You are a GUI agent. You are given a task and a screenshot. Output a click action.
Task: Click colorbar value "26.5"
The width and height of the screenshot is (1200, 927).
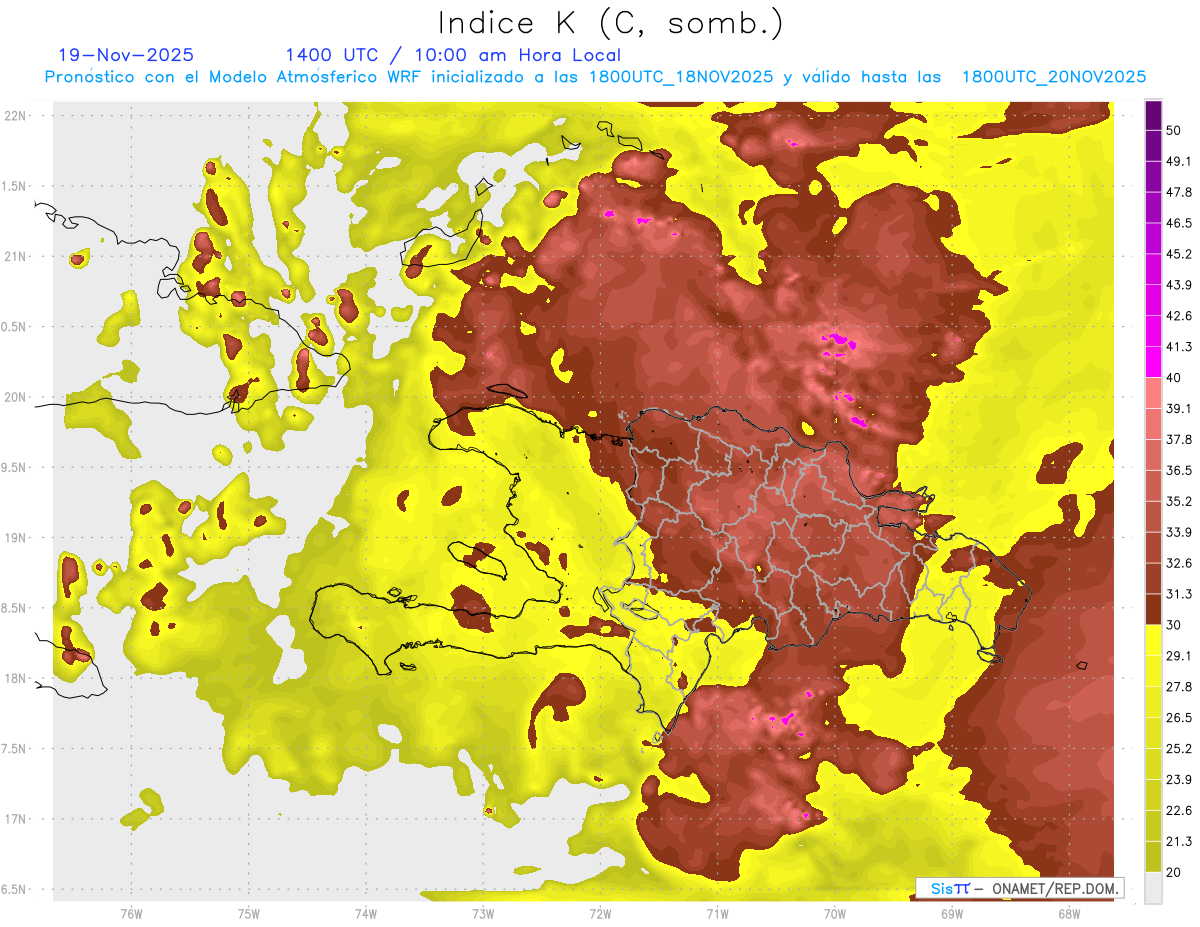1179,718
